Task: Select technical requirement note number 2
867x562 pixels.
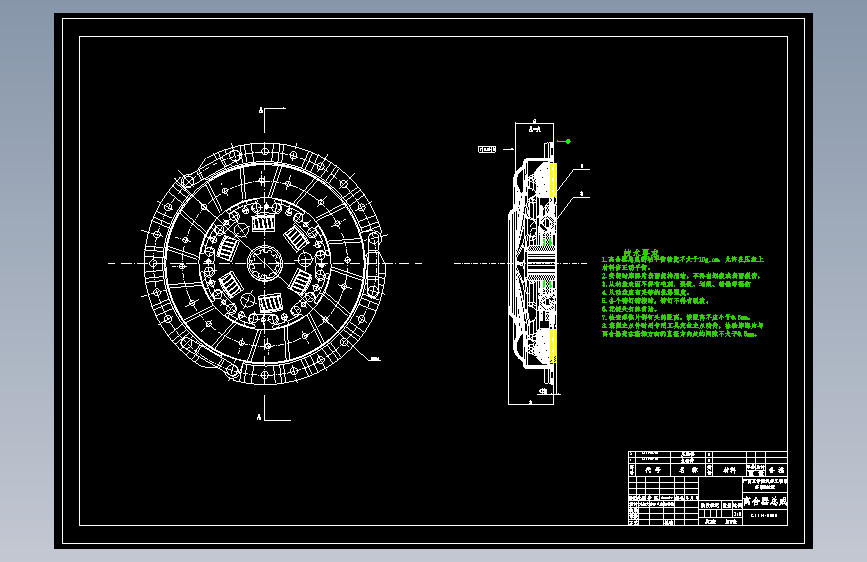Action: 681,275
